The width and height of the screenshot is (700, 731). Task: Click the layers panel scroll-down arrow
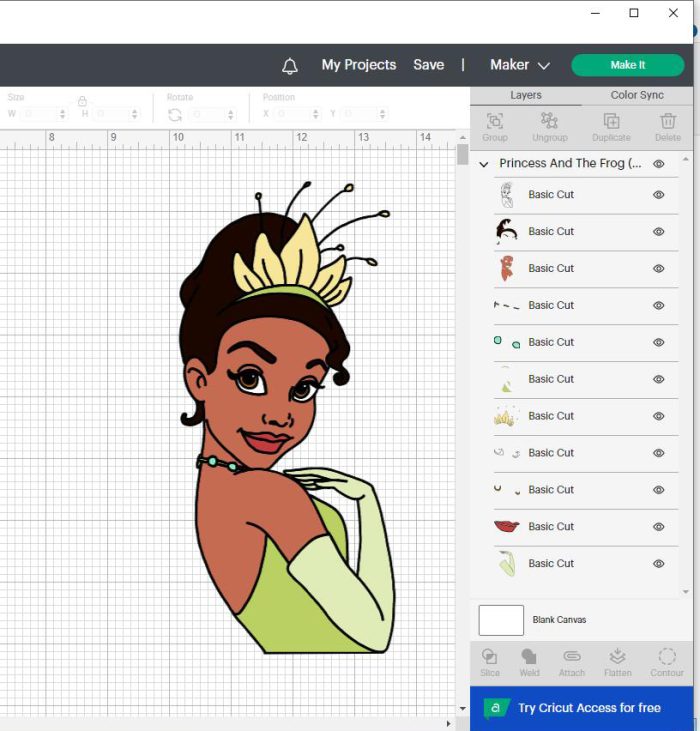[x=685, y=592]
